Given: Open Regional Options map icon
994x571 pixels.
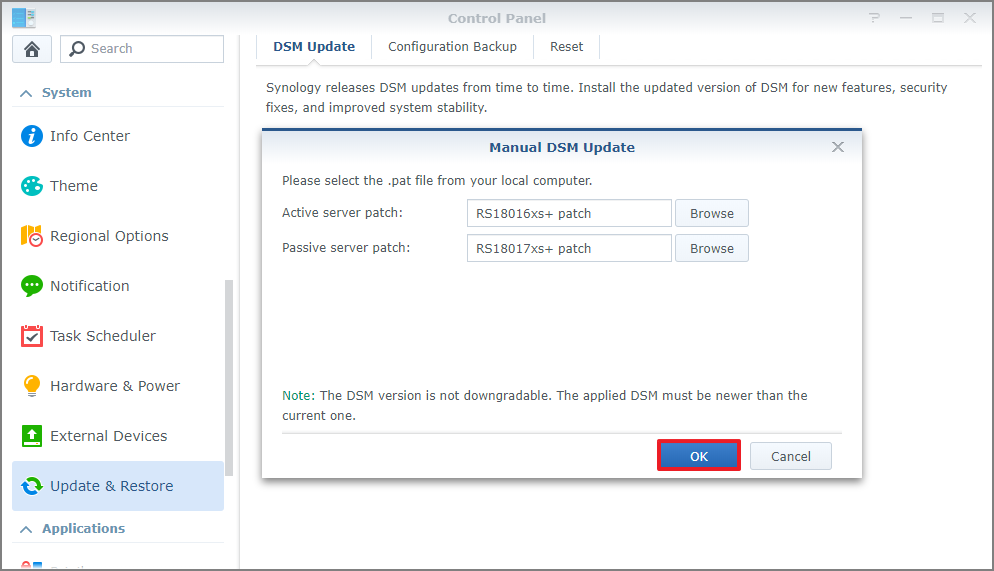Looking at the screenshot, I should [32, 236].
